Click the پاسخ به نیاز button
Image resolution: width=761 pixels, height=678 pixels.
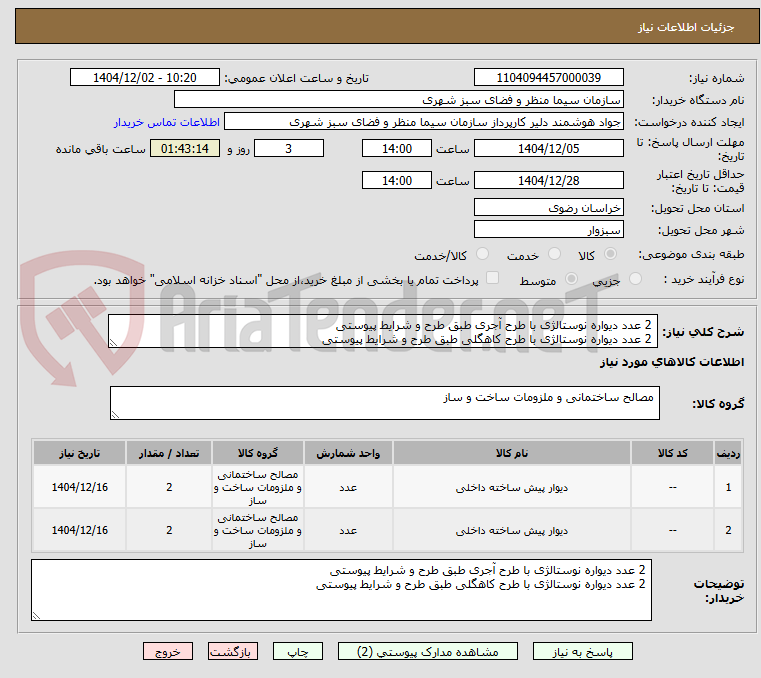[582, 651]
